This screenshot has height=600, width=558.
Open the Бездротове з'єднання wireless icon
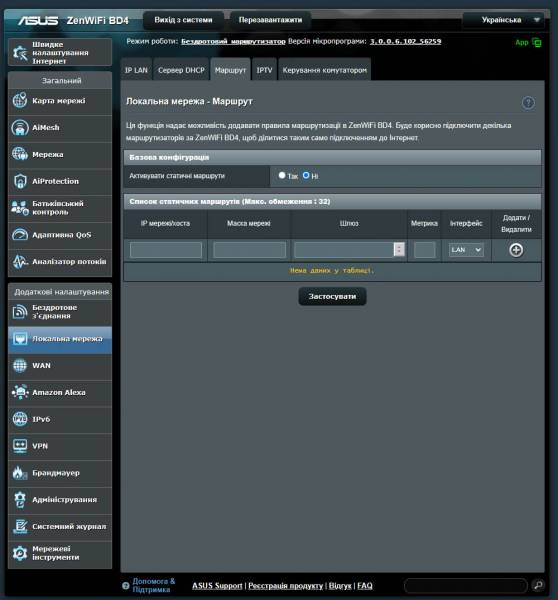(20, 312)
